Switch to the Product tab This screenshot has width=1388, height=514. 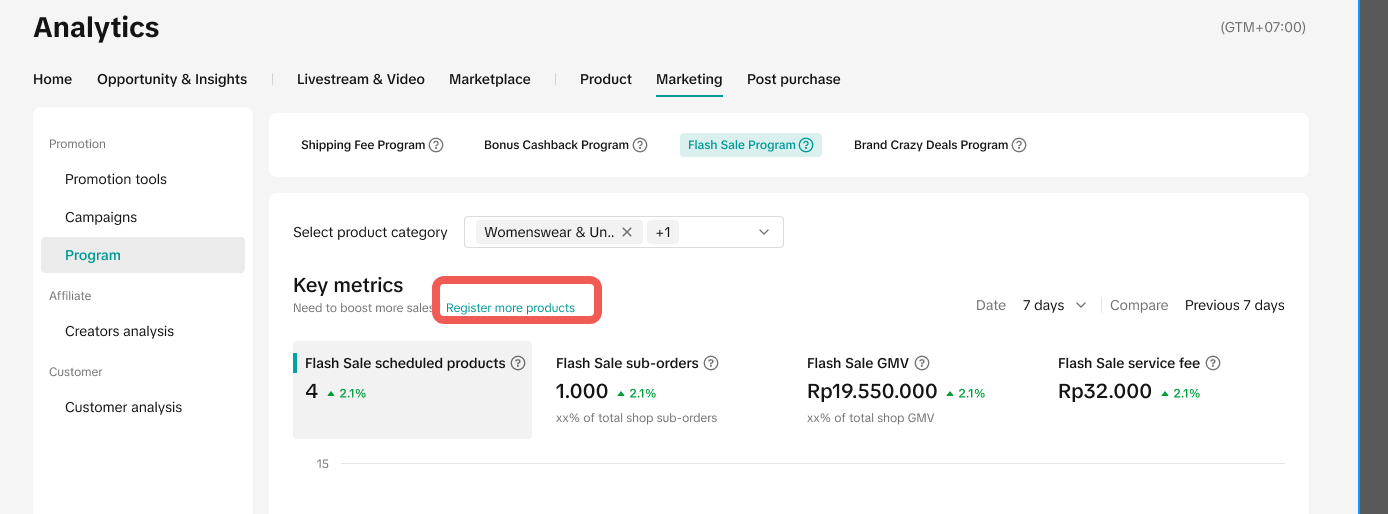coord(606,79)
